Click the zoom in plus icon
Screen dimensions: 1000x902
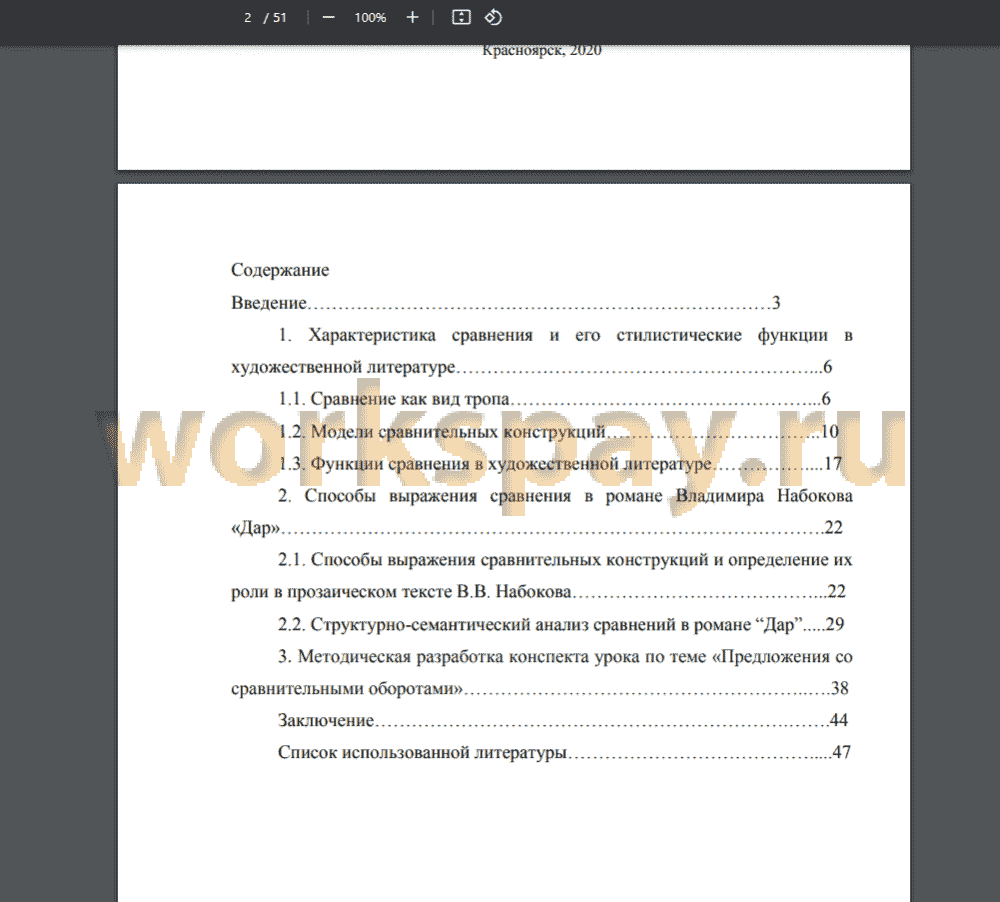tap(413, 17)
